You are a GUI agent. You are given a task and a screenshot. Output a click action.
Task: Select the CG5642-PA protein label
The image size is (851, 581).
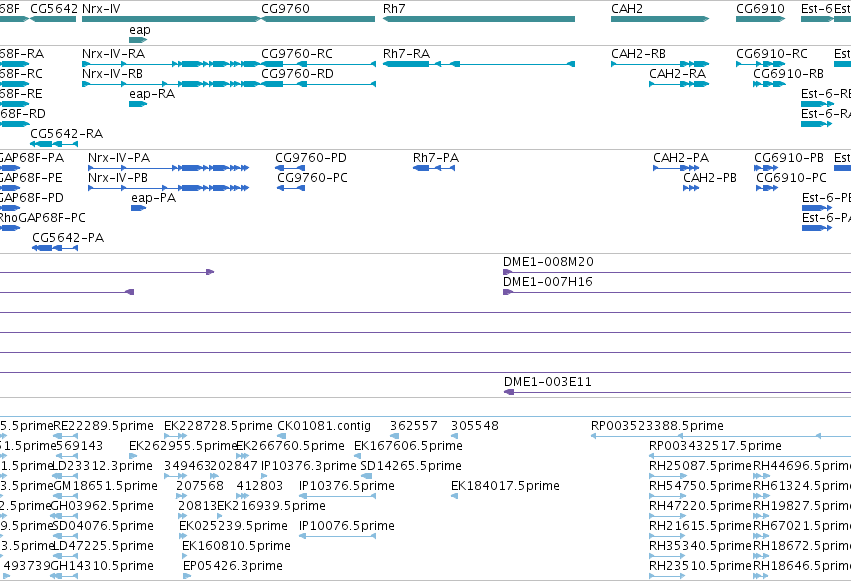(68, 238)
